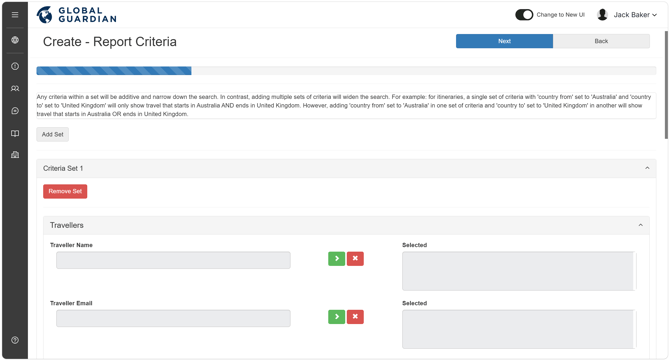Remove Traveller Name with the red X button
Image resolution: width=670 pixels, height=361 pixels.
[355, 258]
